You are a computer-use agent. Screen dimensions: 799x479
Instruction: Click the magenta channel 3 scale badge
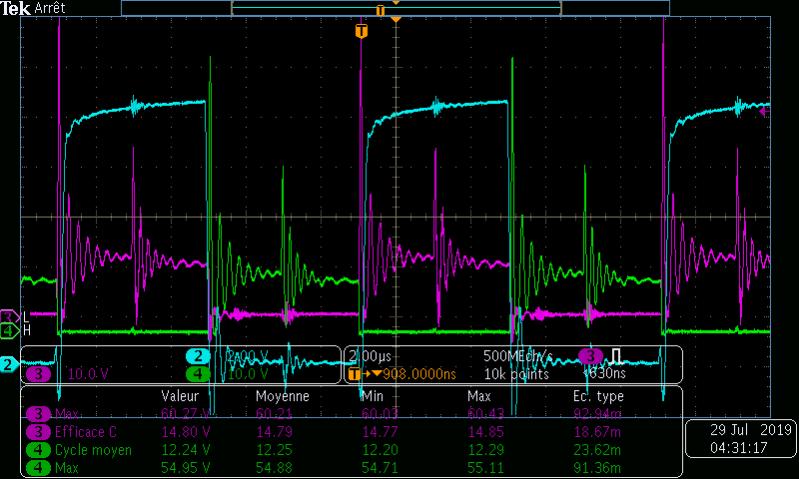coord(39,375)
